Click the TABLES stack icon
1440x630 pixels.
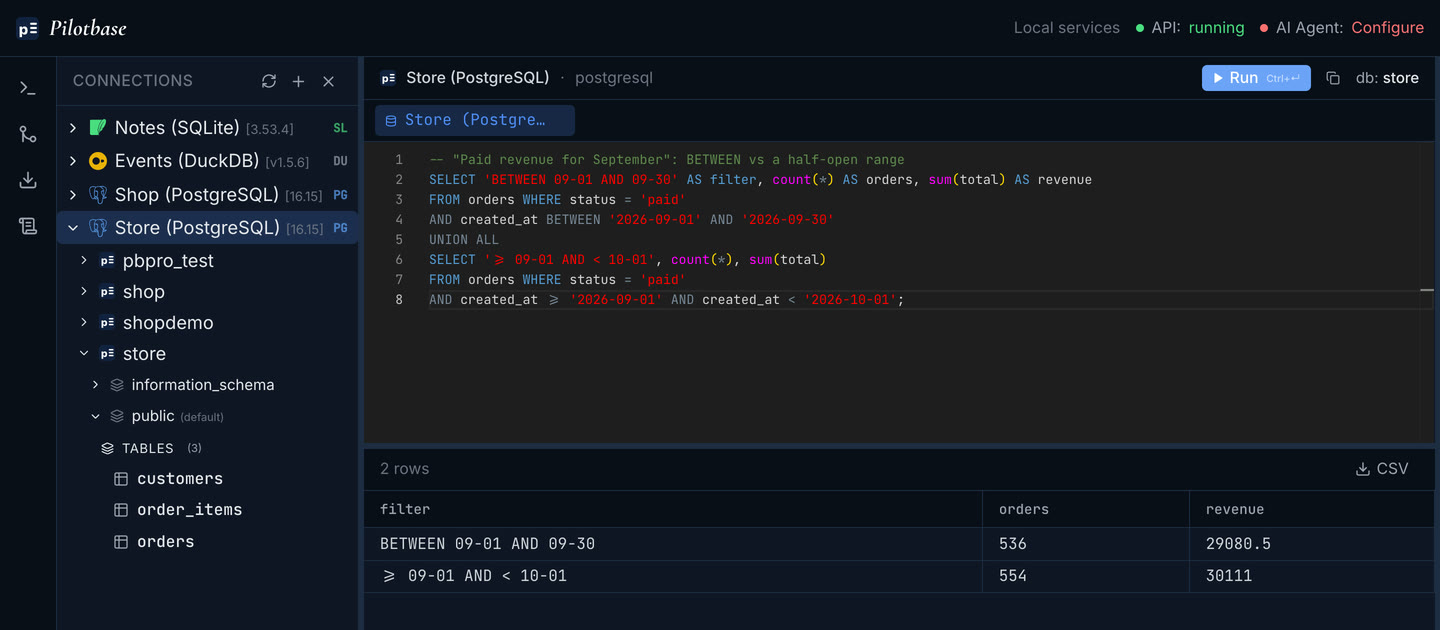coord(108,449)
